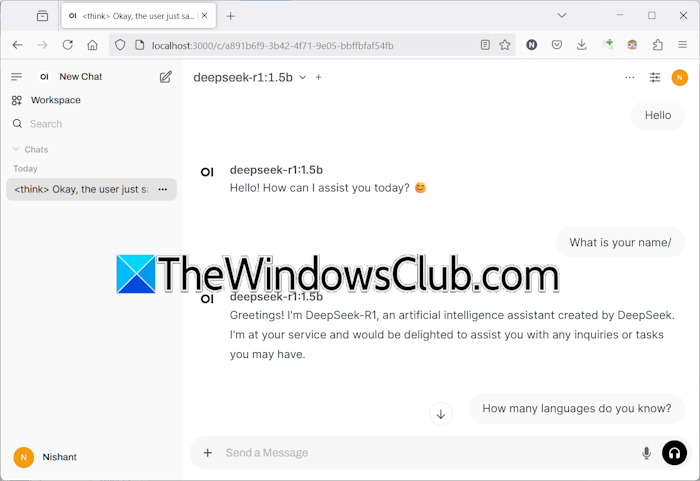Open the user avatar menu at top right
The image size is (700, 481).
point(679,78)
